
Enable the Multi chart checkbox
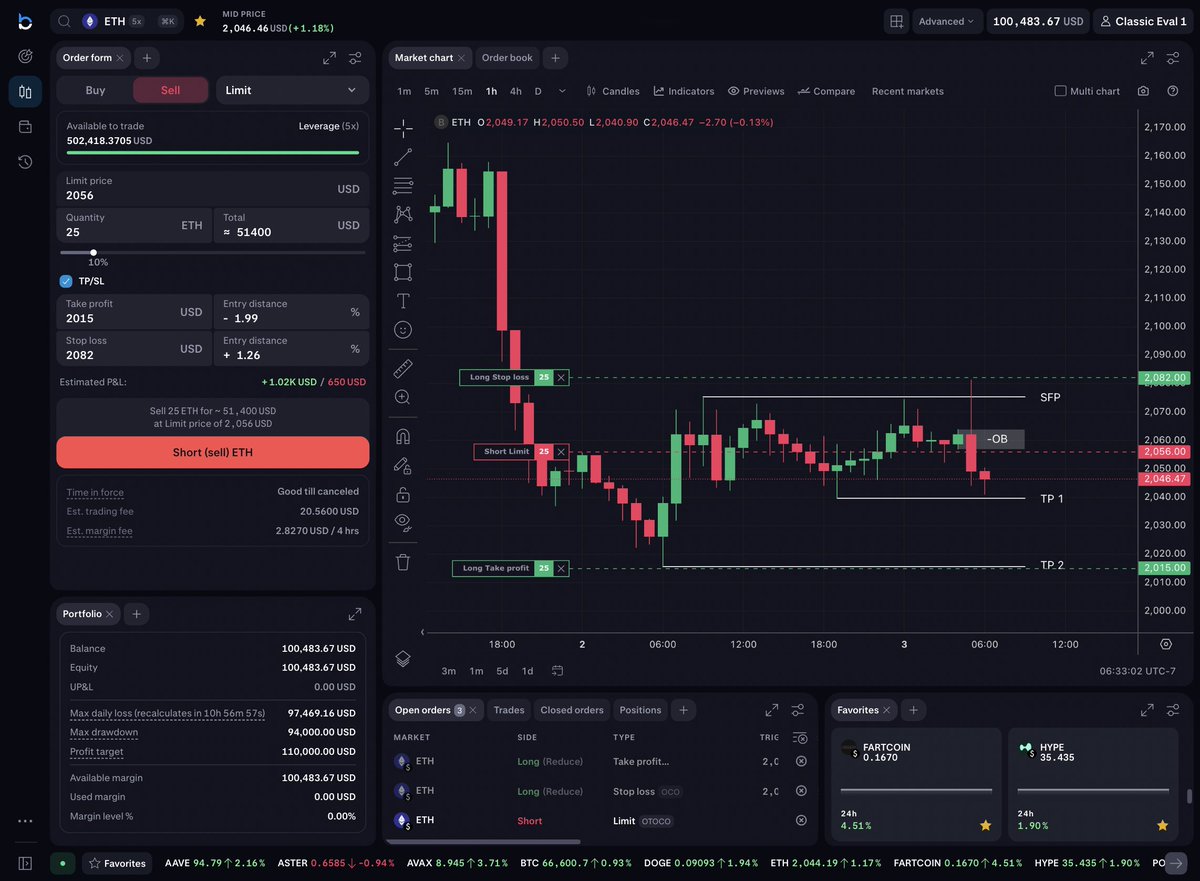[1061, 91]
